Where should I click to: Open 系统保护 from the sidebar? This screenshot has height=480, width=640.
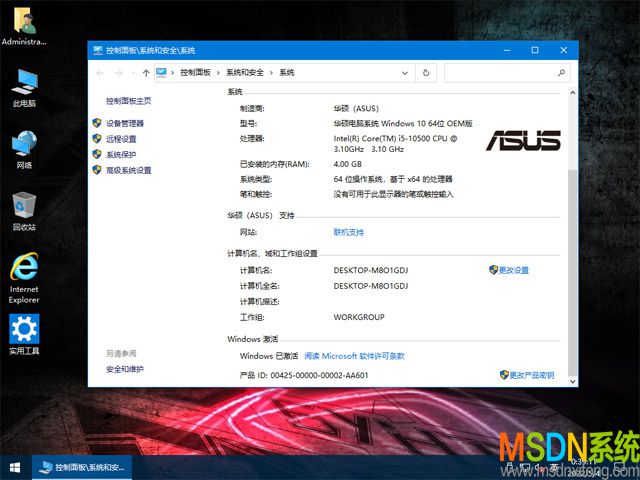121,154
